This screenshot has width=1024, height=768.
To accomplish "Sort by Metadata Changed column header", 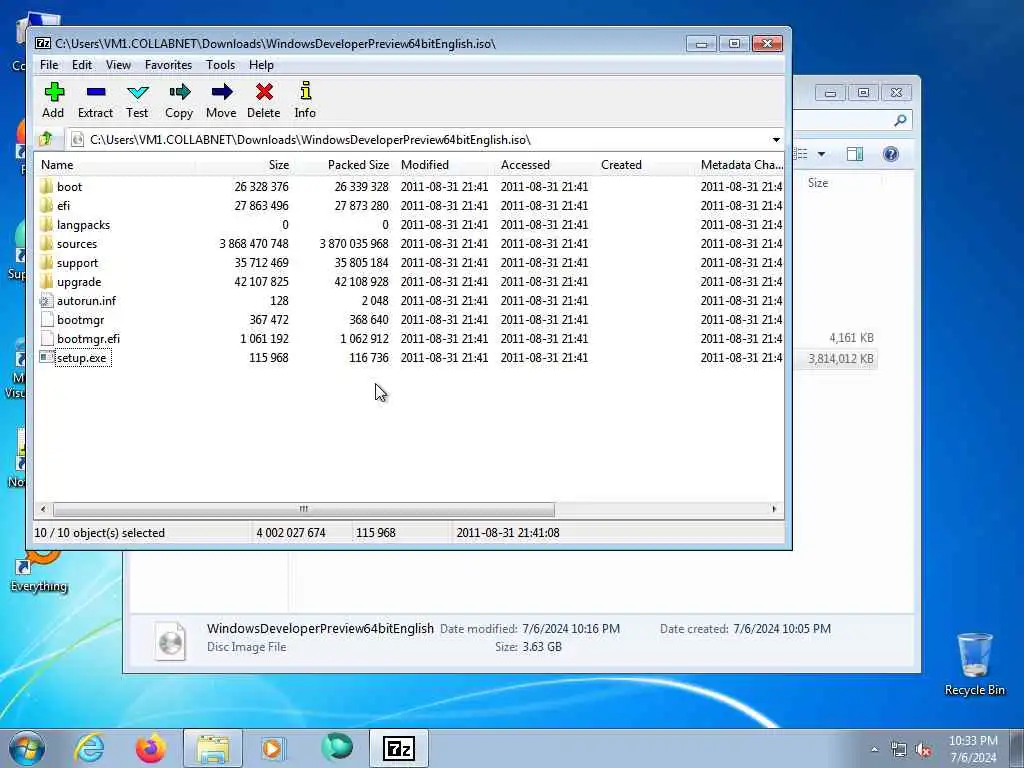I will pyautogui.click(x=740, y=165).
